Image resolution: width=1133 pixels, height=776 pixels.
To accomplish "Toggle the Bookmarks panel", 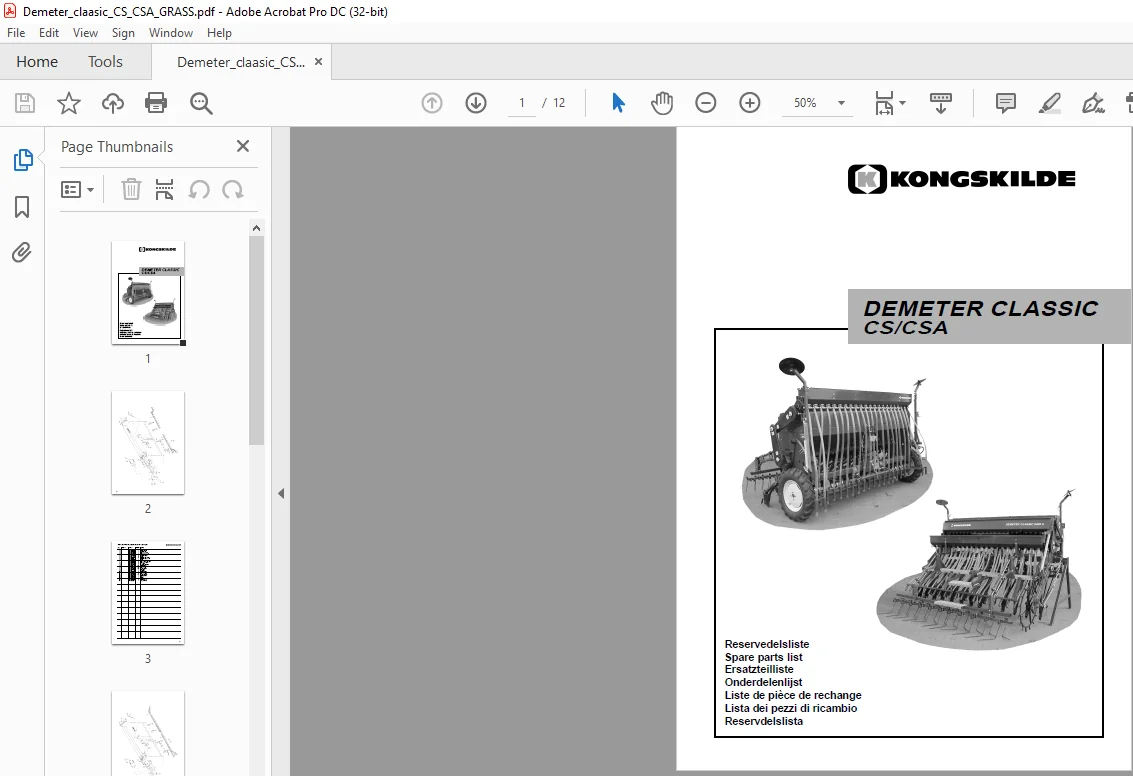I will [22, 207].
